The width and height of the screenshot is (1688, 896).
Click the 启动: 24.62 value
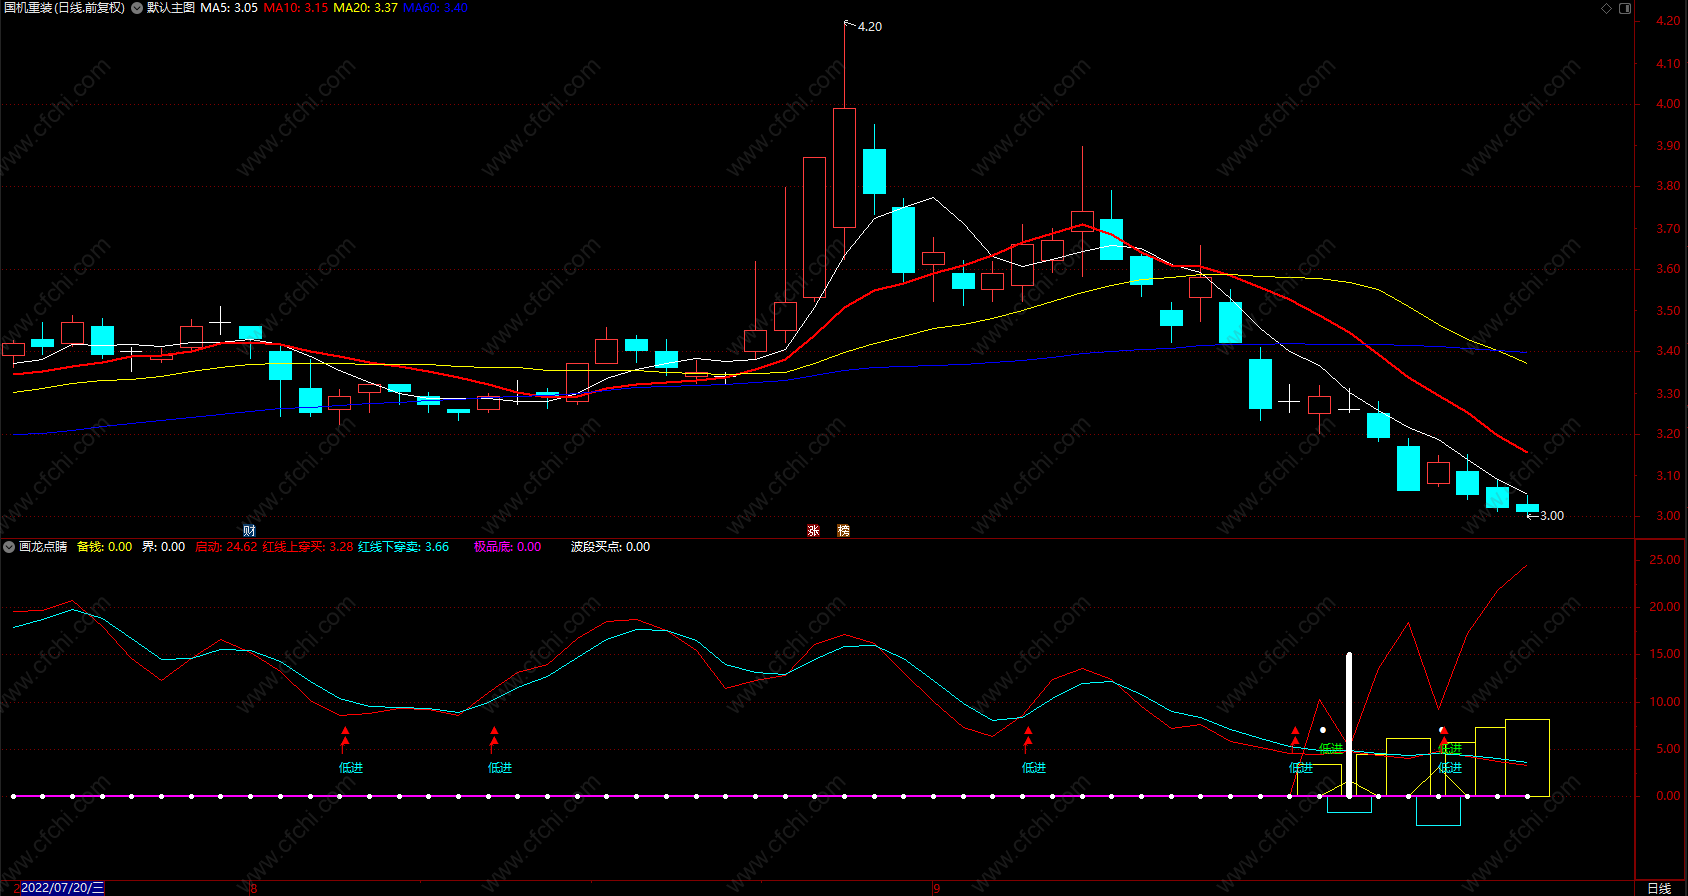point(226,547)
